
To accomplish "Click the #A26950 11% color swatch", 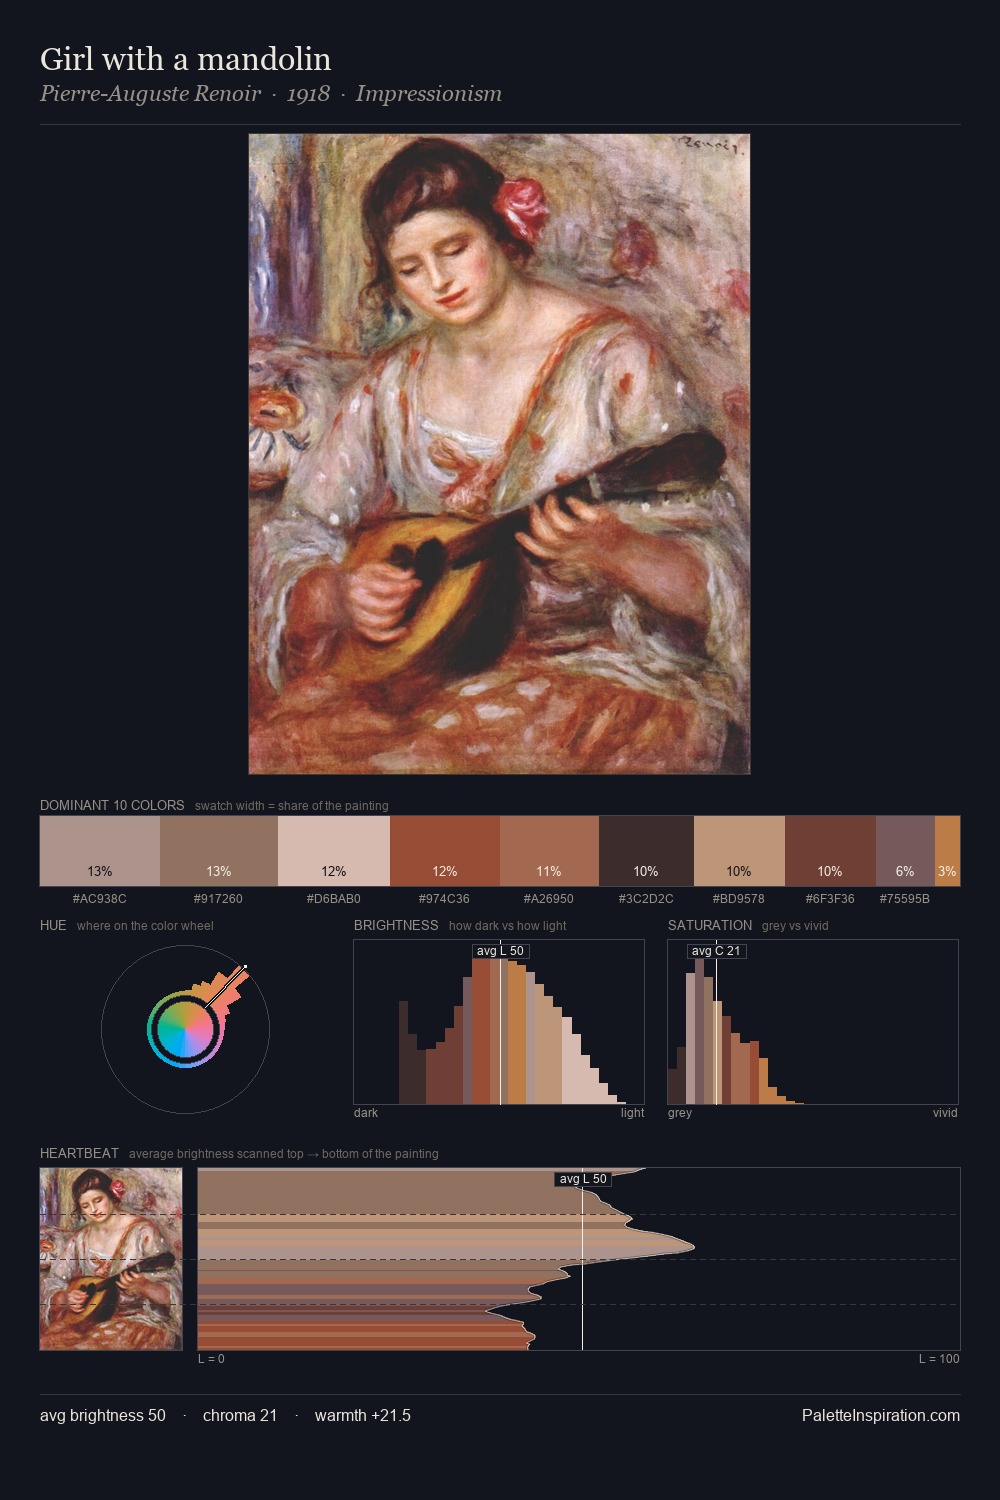I will coord(549,851).
